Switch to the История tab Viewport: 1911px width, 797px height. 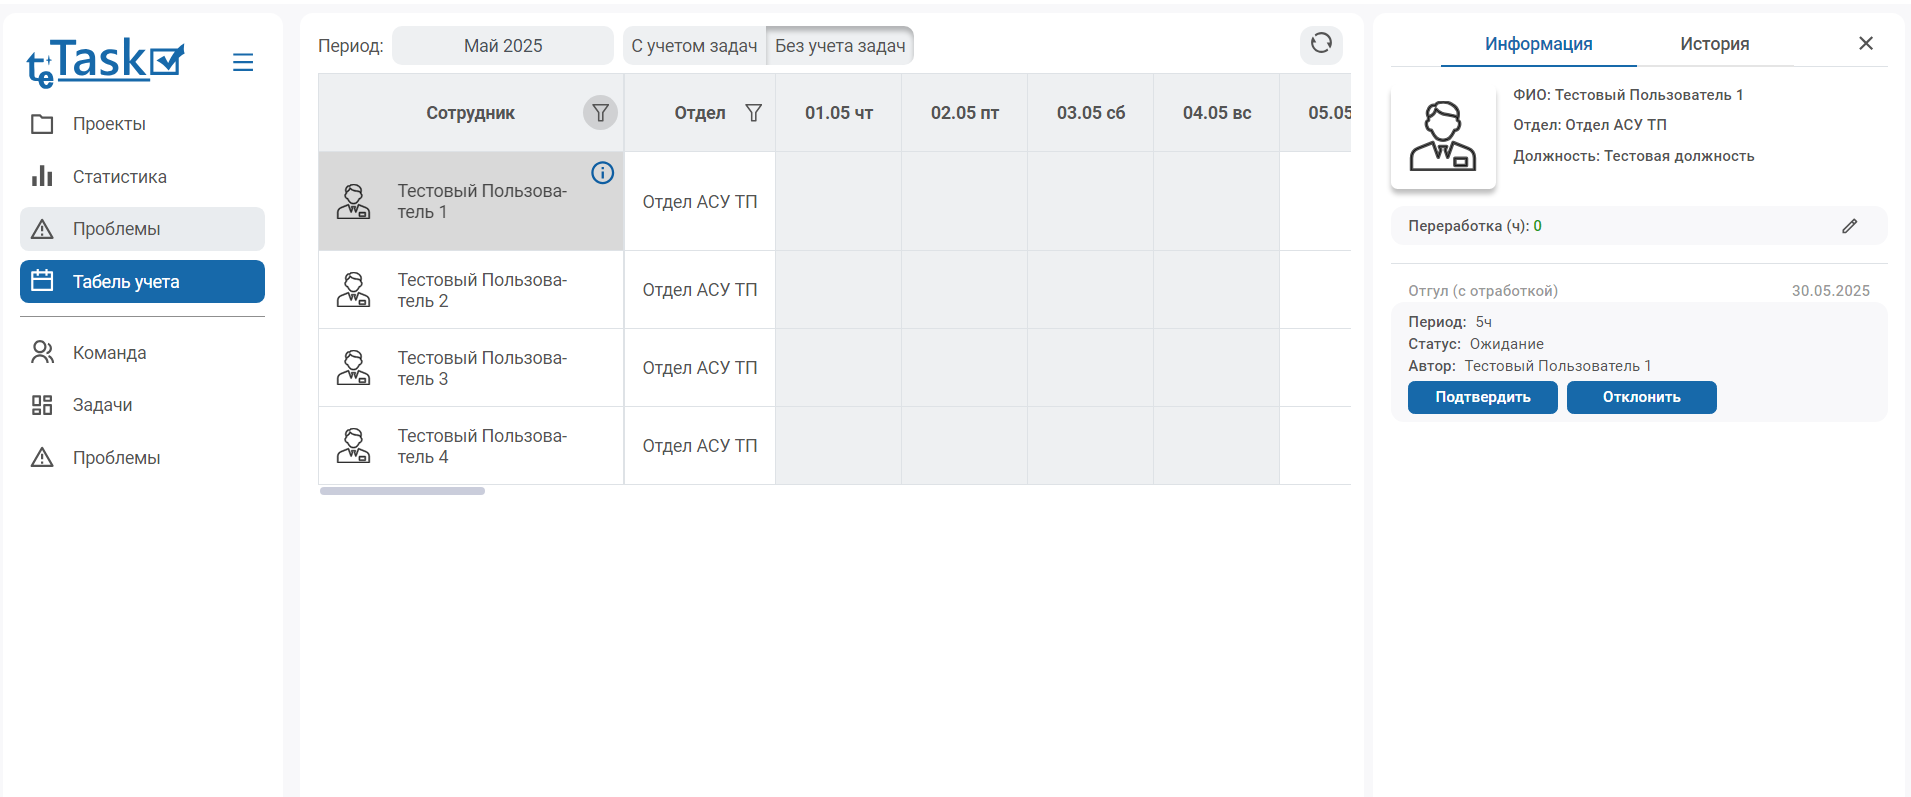coord(1714,44)
